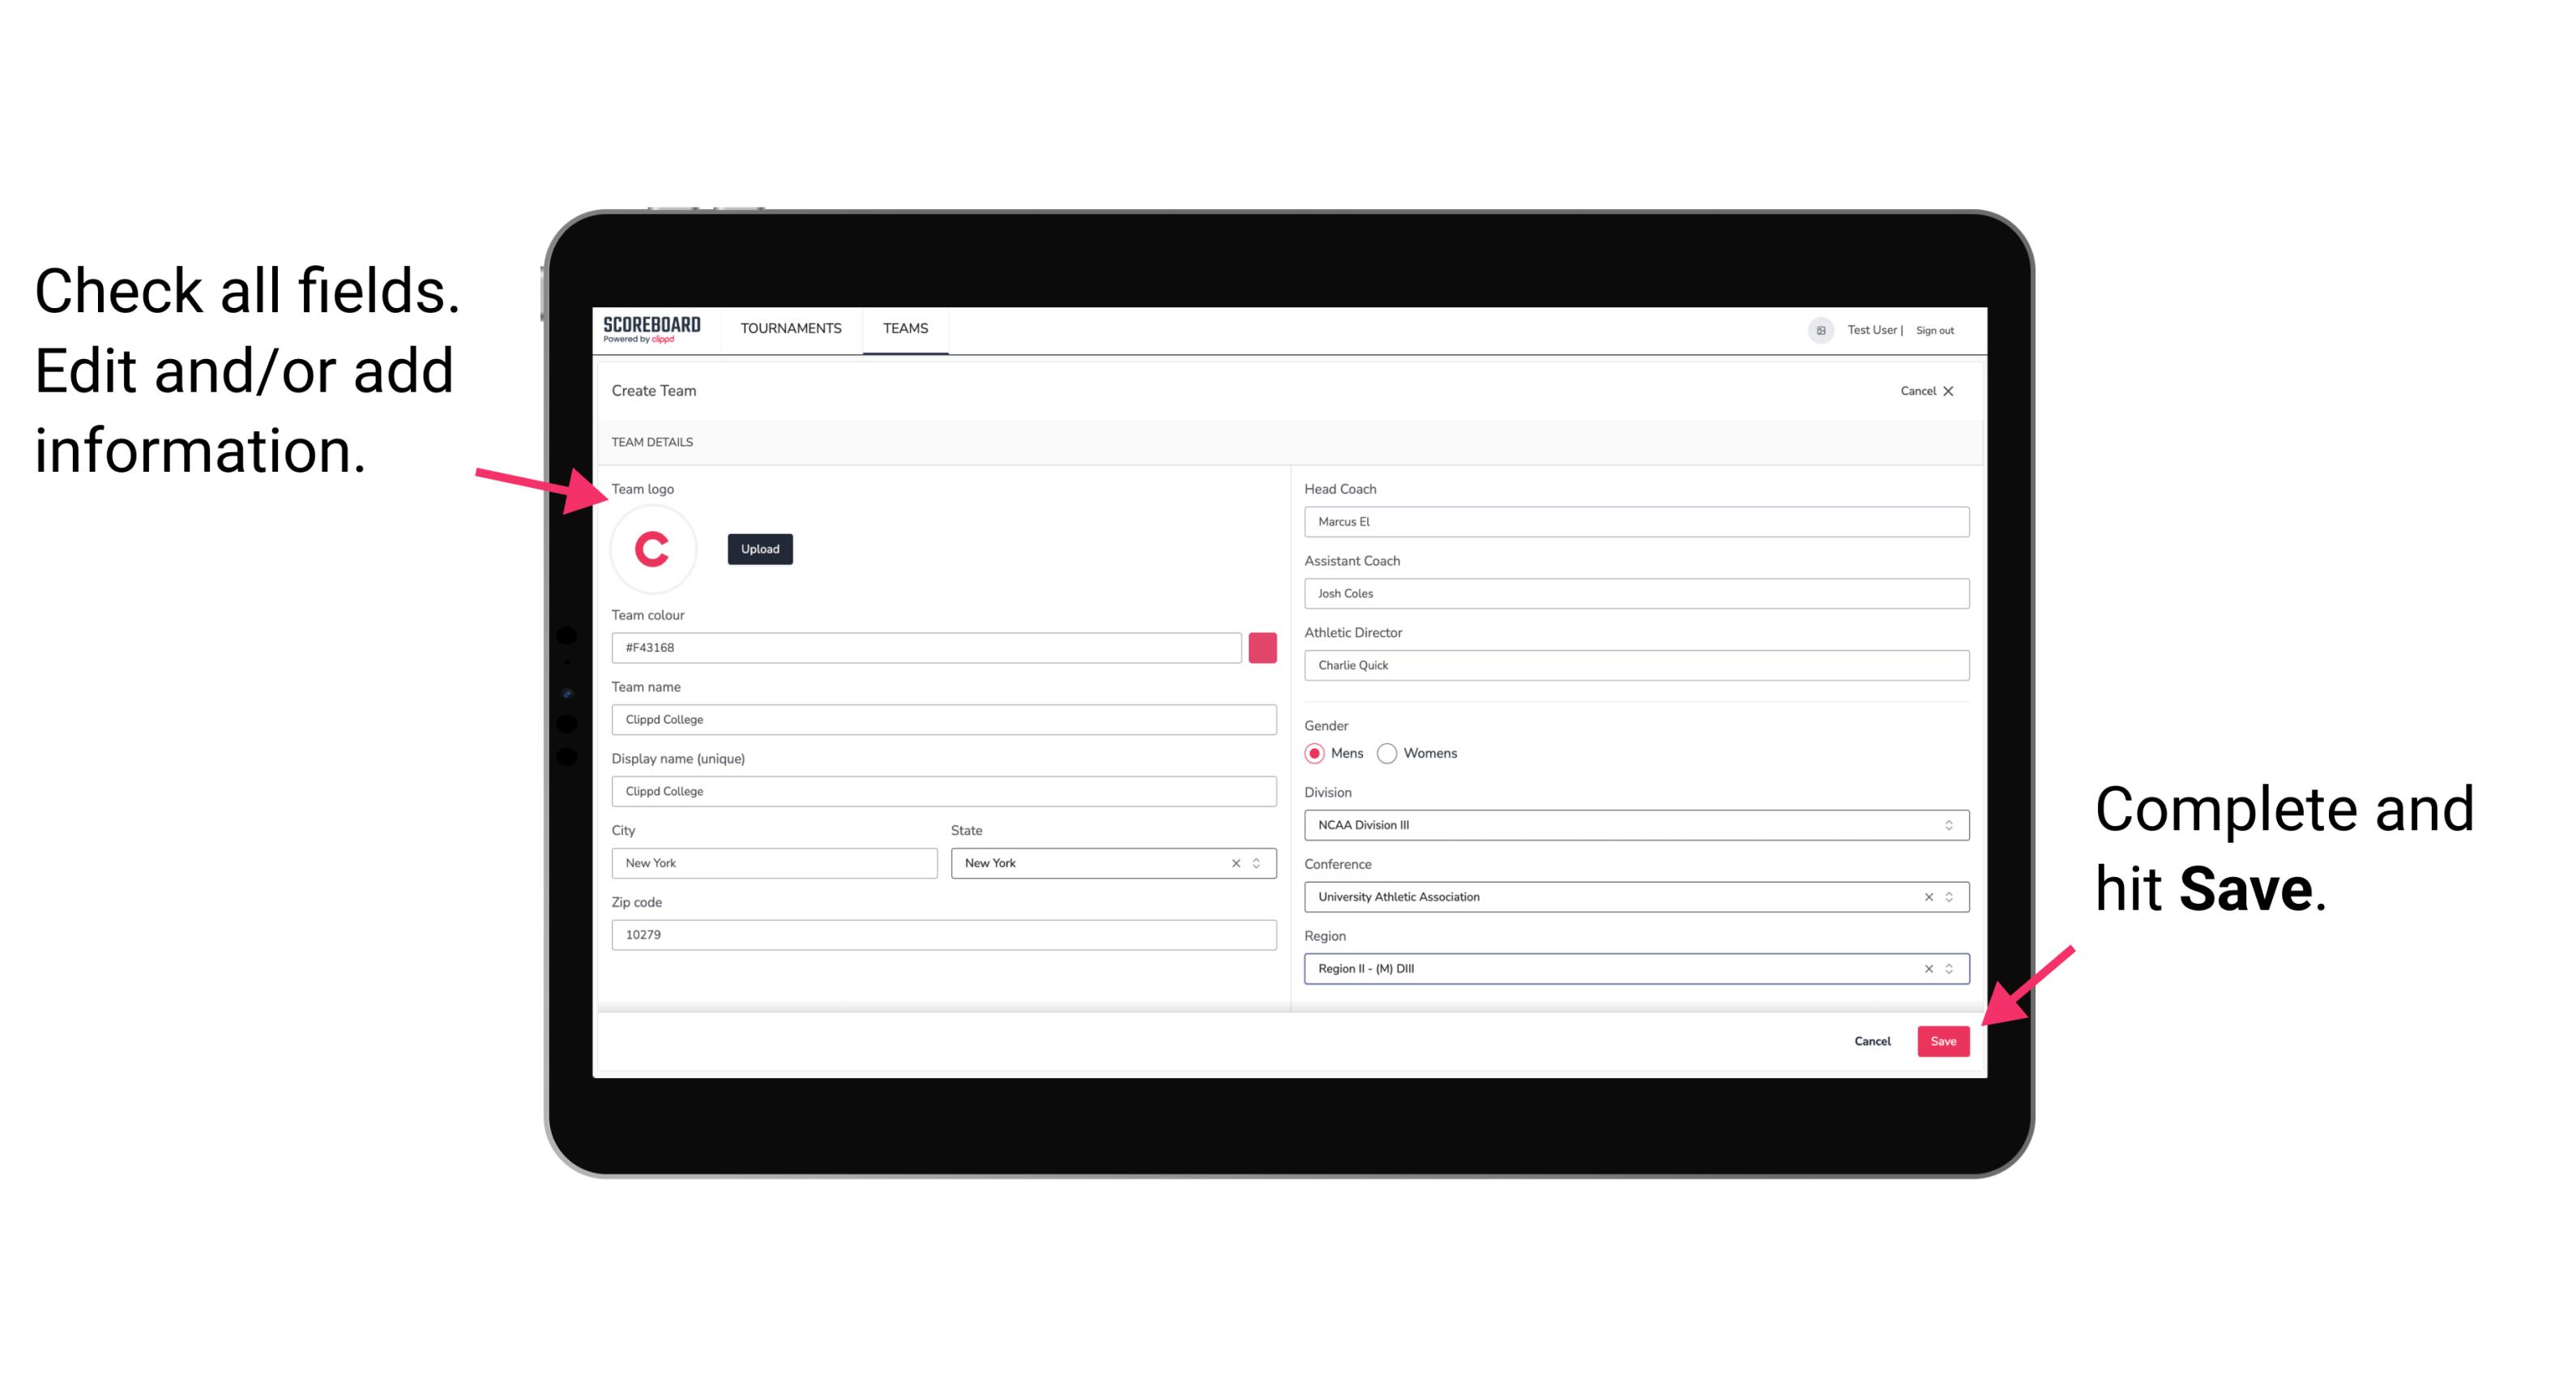Click the X to close Create Team
Screen dimensions: 2576x1386
click(1957, 391)
